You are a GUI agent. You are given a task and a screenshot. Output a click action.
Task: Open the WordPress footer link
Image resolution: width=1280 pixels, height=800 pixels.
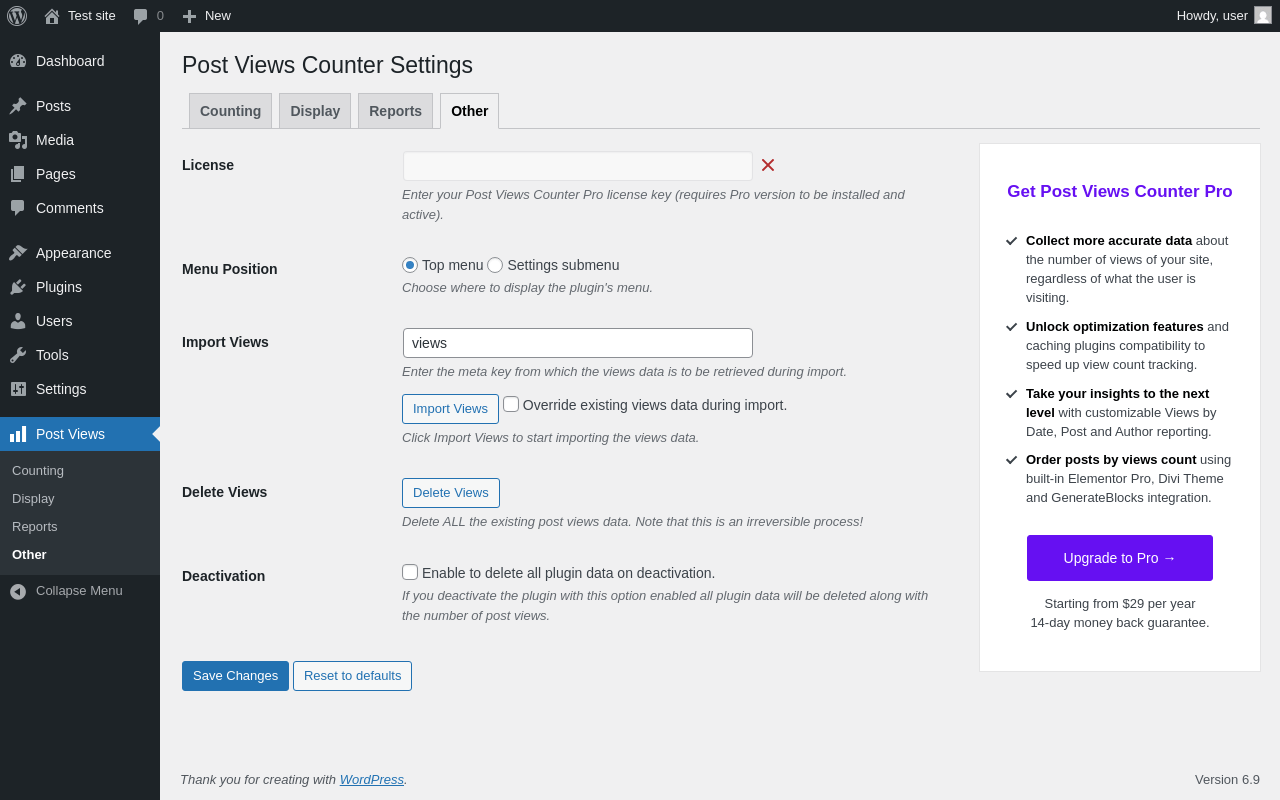click(x=371, y=779)
